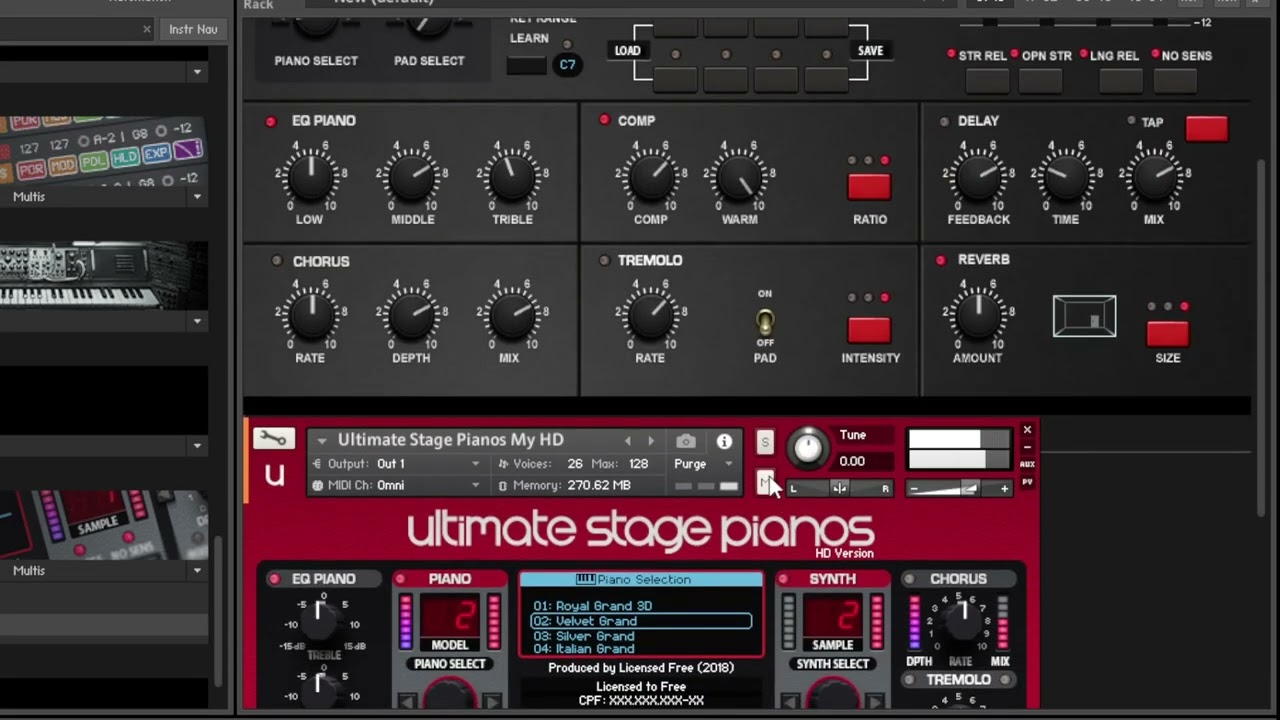Select 02: Velvet Grand piano

641,621
